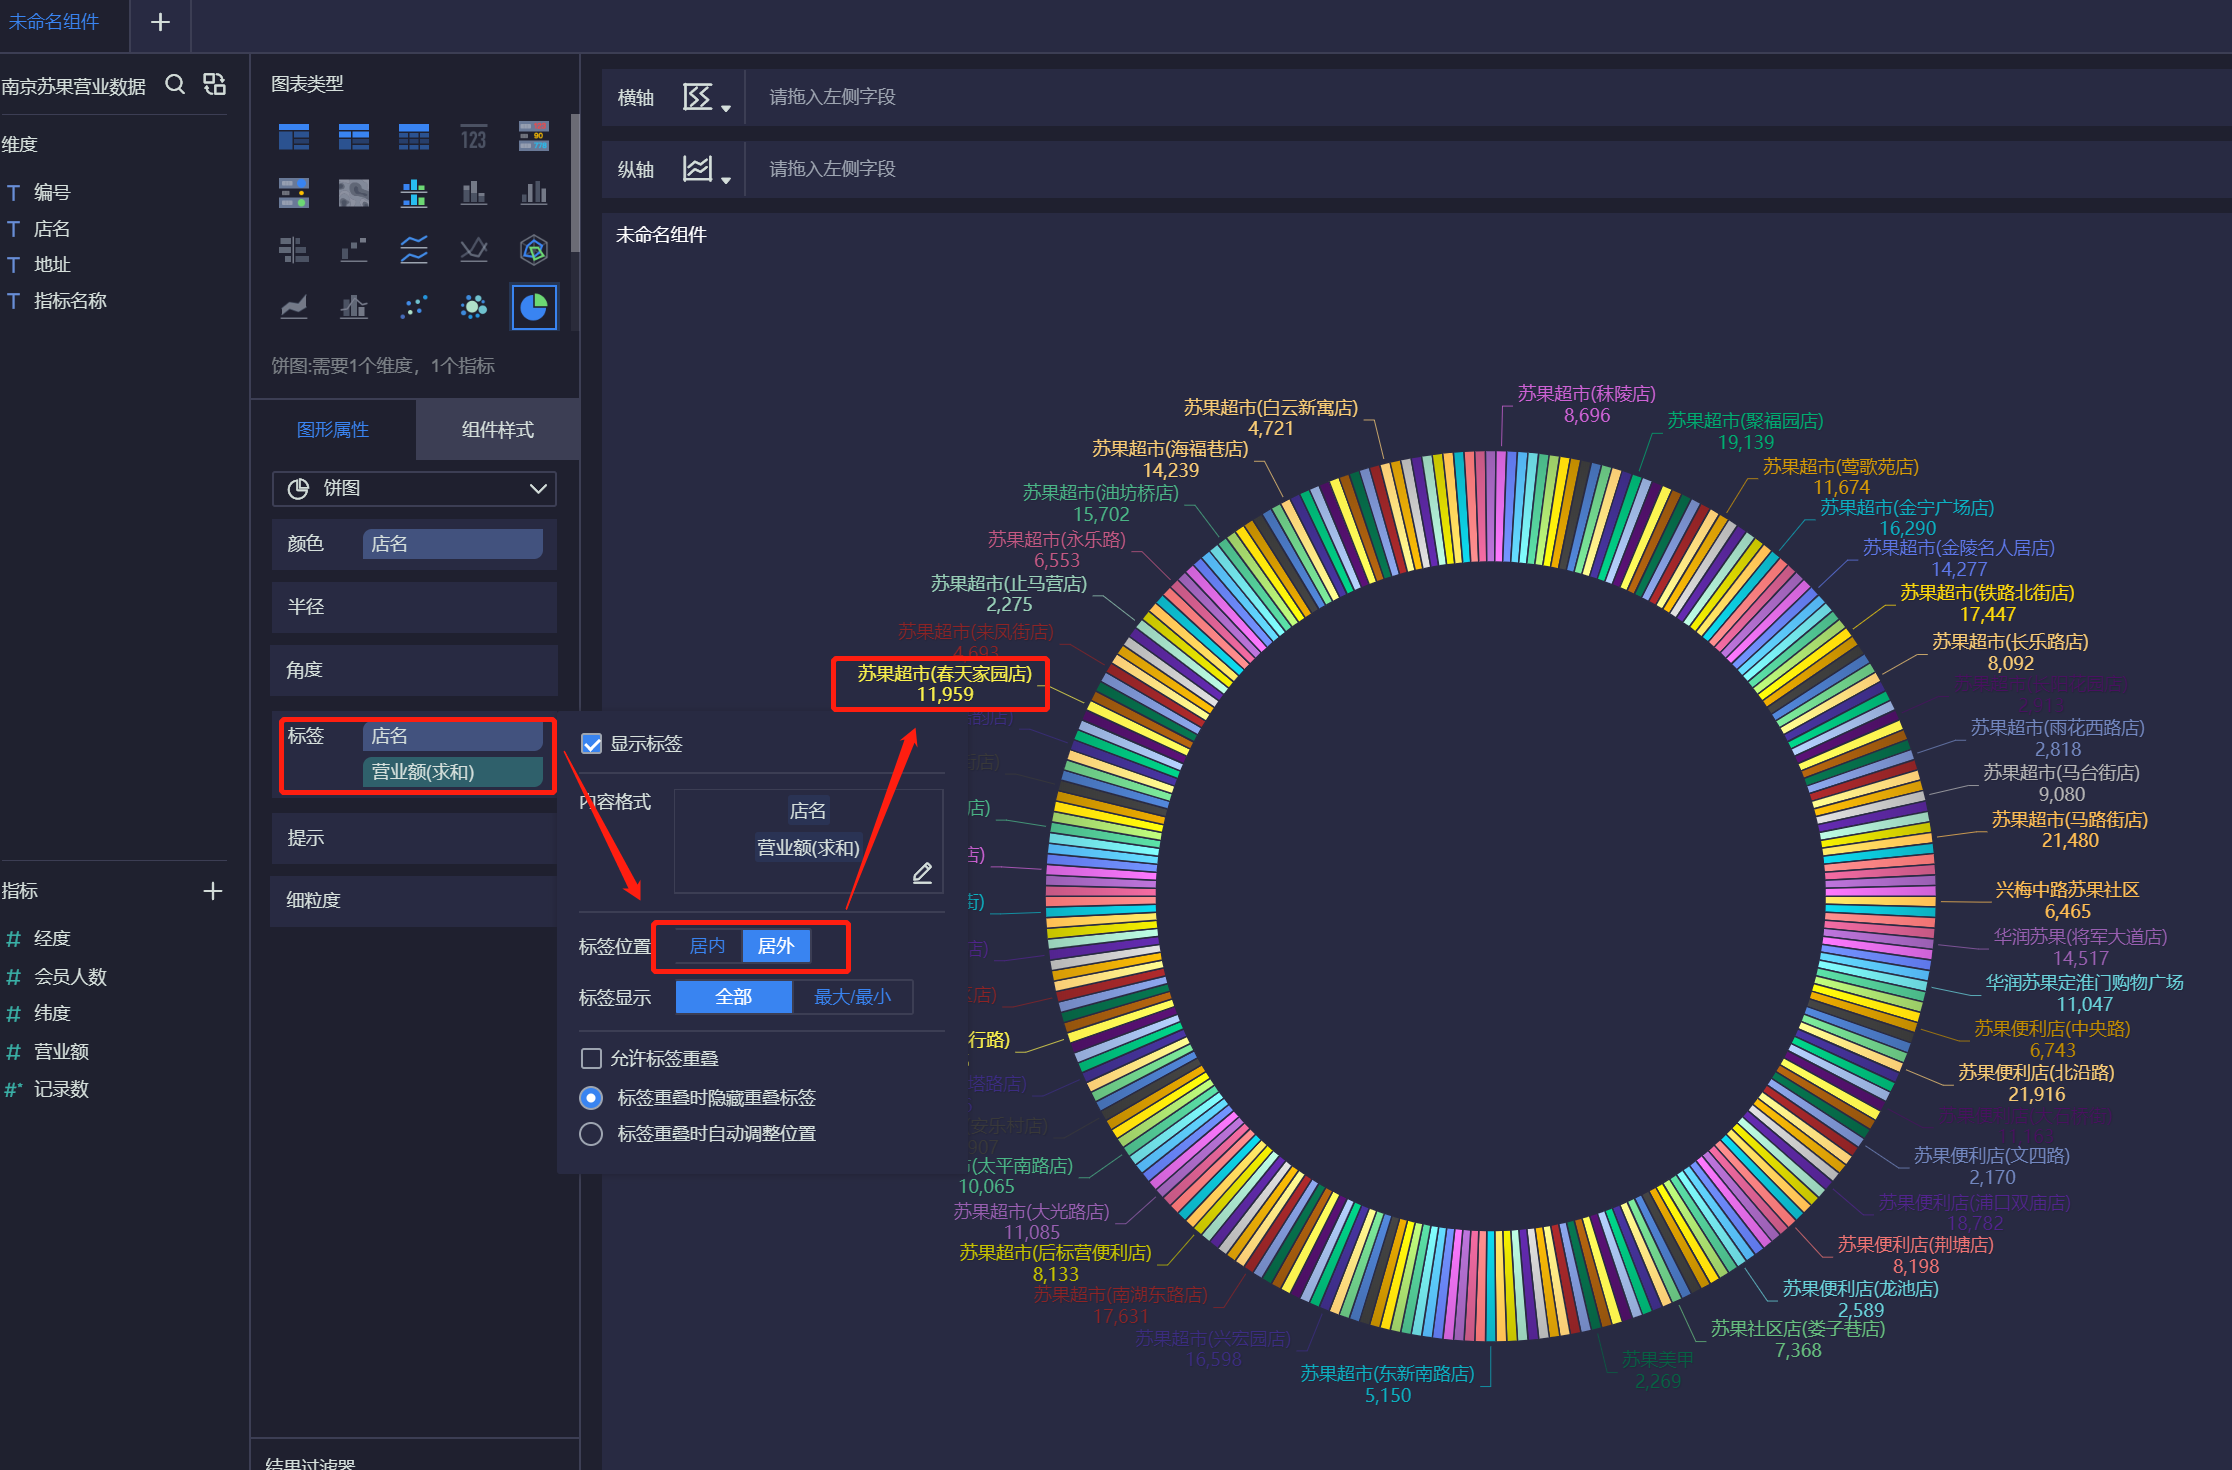Select the KPI indicator card chart type
This screenshot has width=2232, height=1470.
[474, 137]
